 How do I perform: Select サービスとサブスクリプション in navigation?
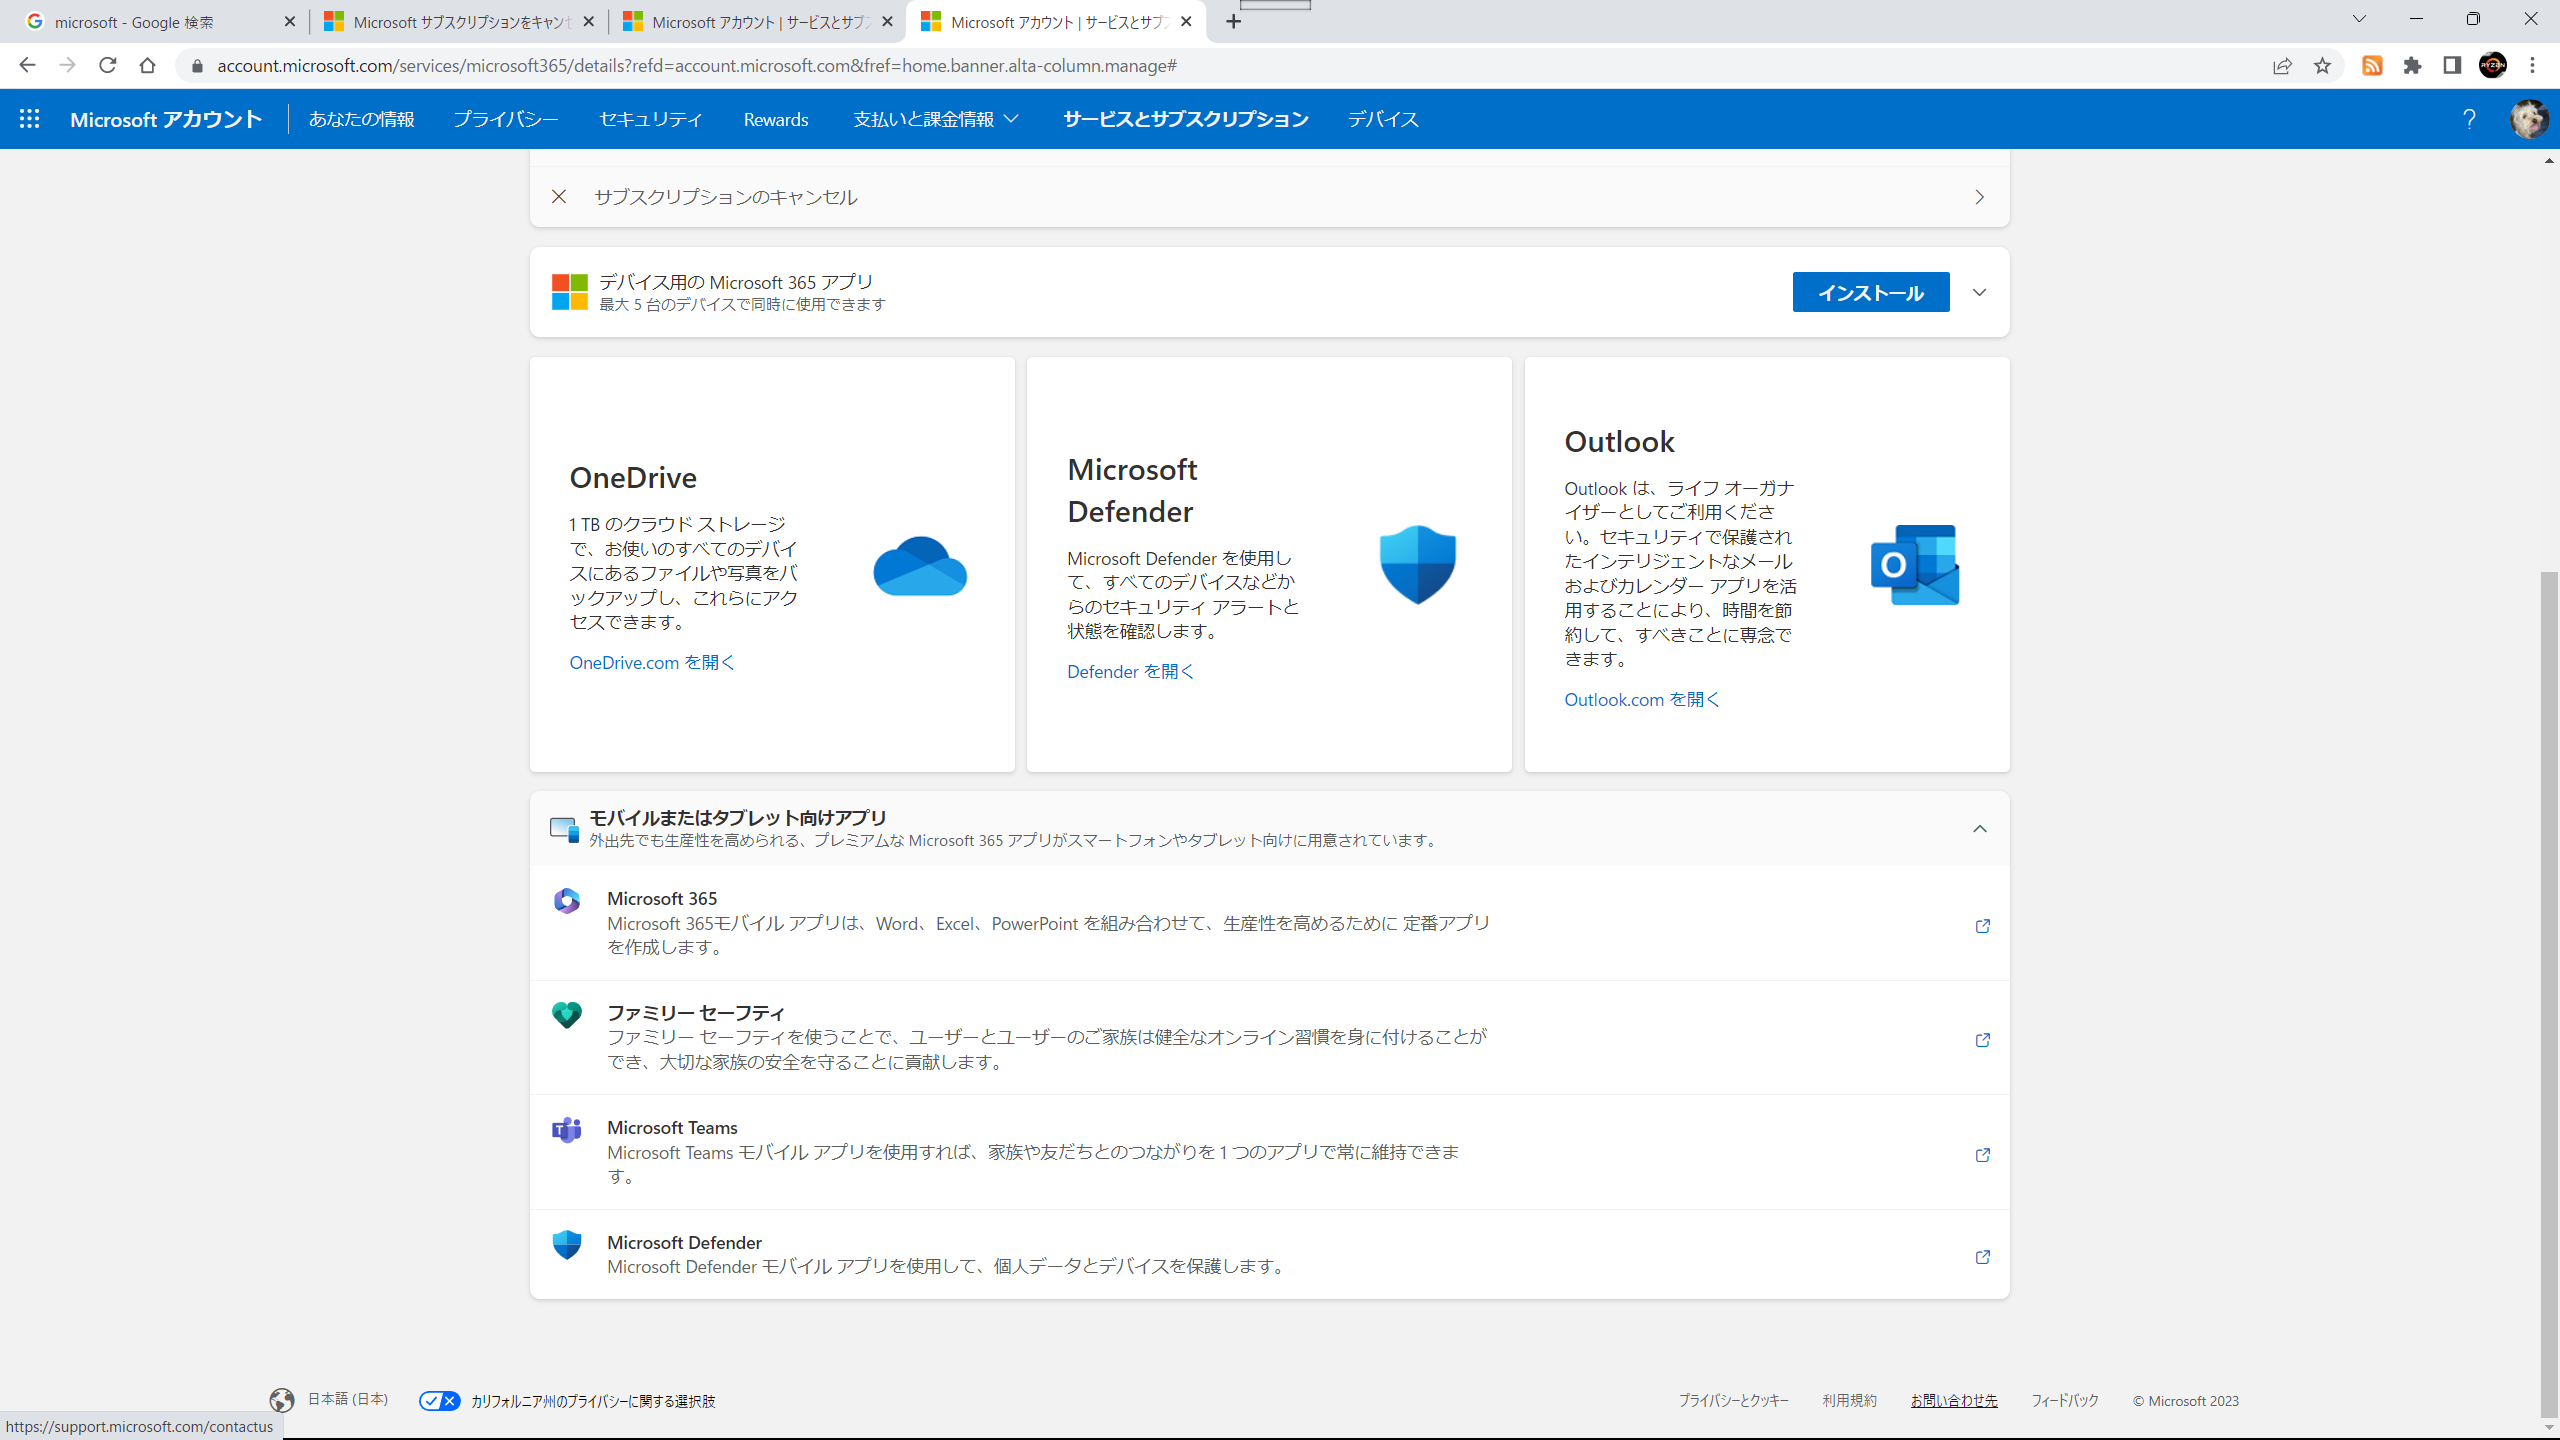(x=1185, y=119)
